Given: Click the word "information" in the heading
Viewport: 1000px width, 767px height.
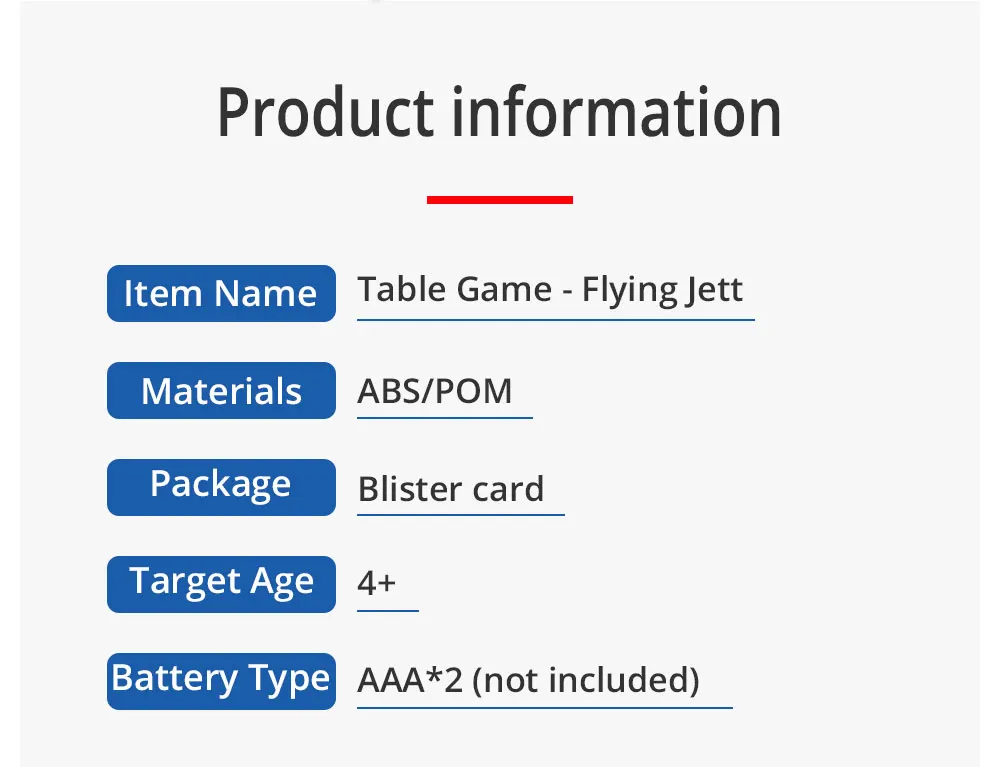Looking at the screenshot, I should 617,113.
